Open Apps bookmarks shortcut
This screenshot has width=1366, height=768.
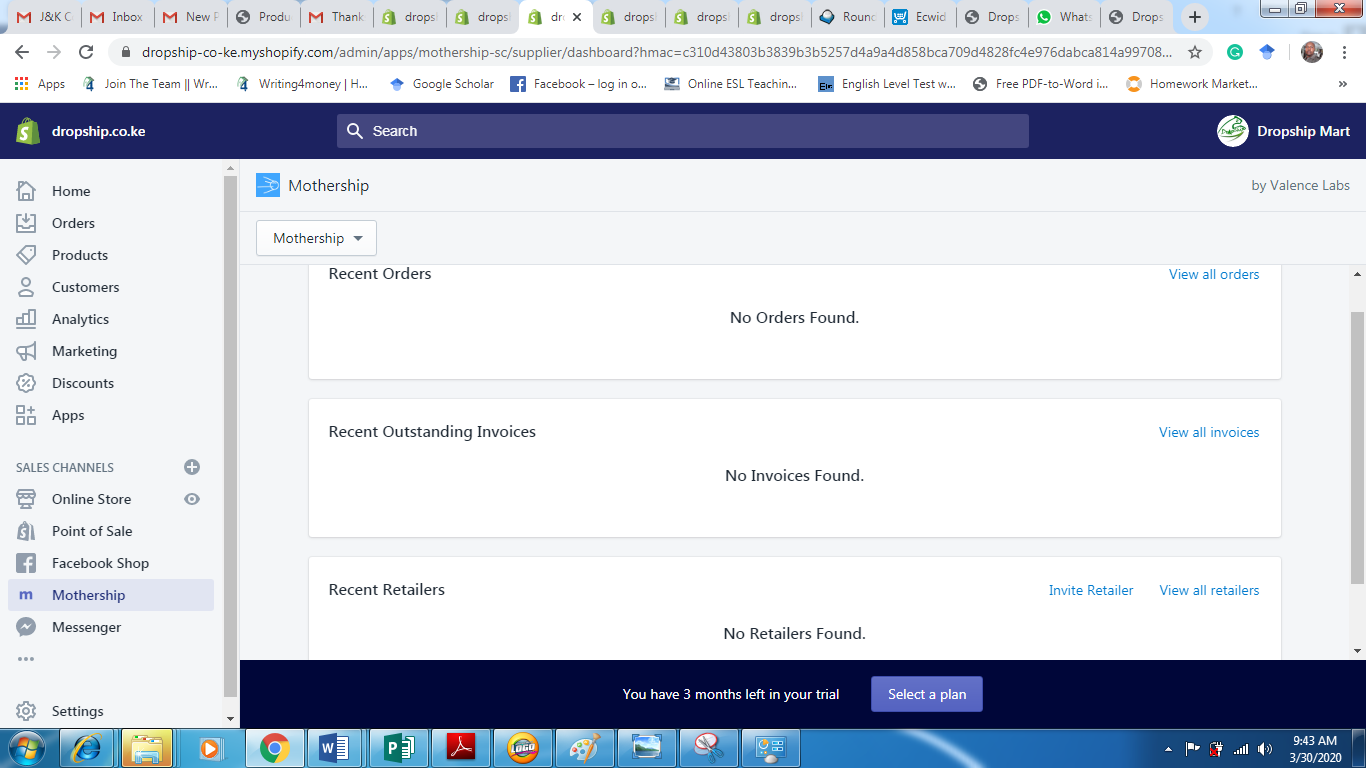point(40,84)
